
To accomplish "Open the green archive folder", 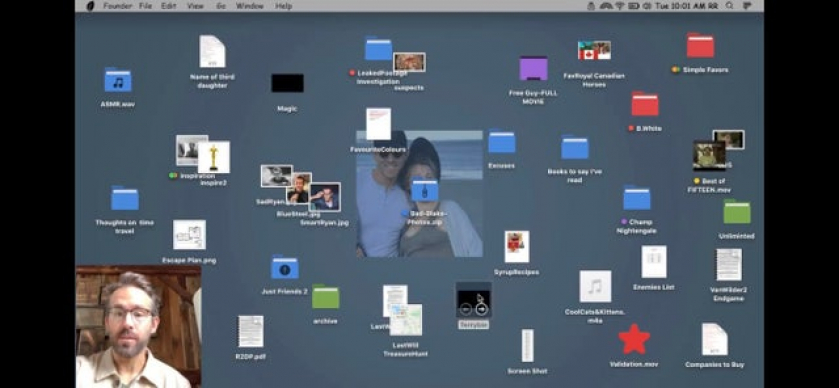I will tap(325, 296).
